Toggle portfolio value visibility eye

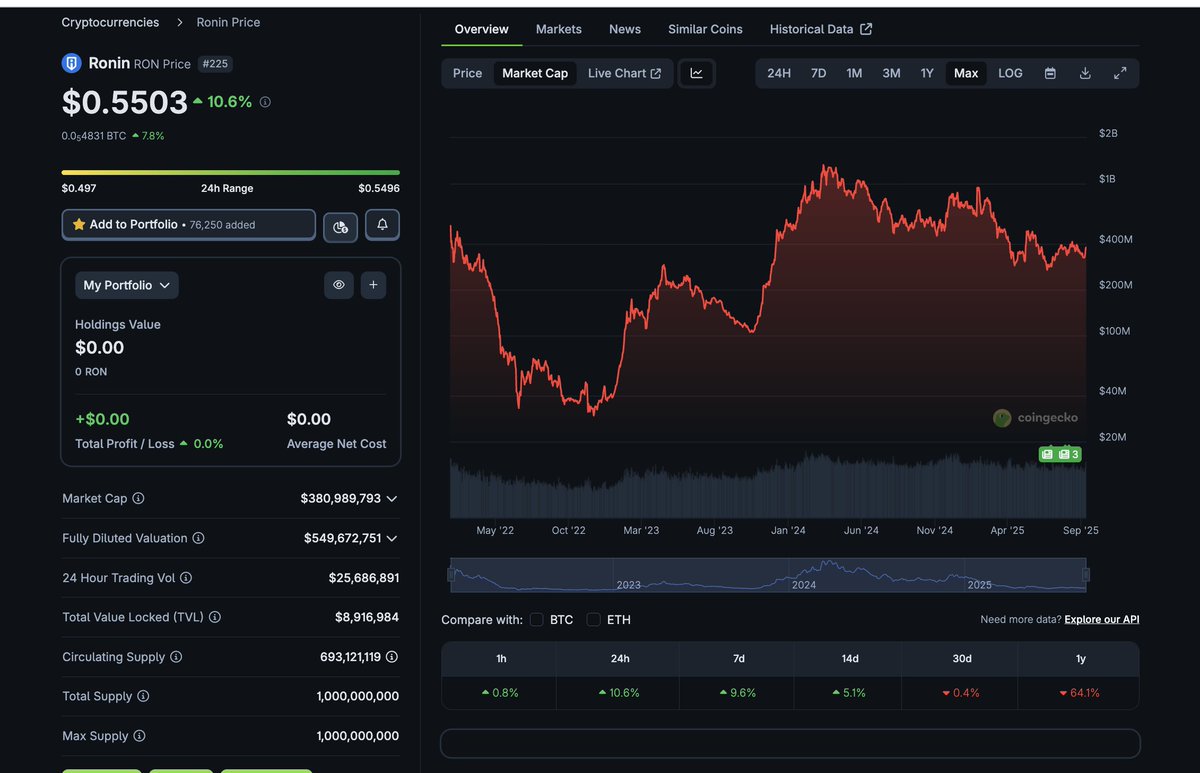[339, 285]
